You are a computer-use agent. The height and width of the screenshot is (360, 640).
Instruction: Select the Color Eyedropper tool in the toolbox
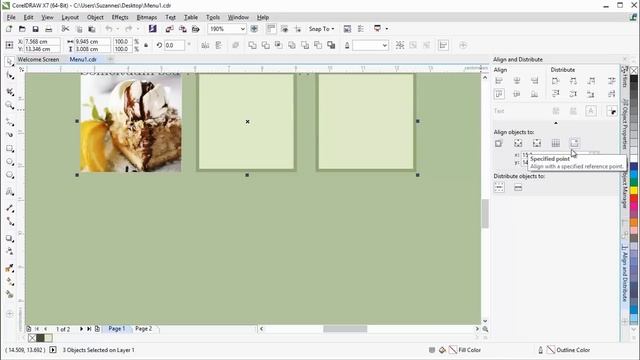coord(10,268)
